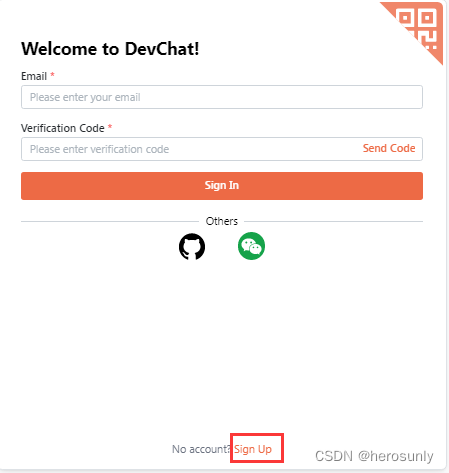Click the CSDN watermark text
The height and width of the screenshot is (473, 449).
point(334,456)
